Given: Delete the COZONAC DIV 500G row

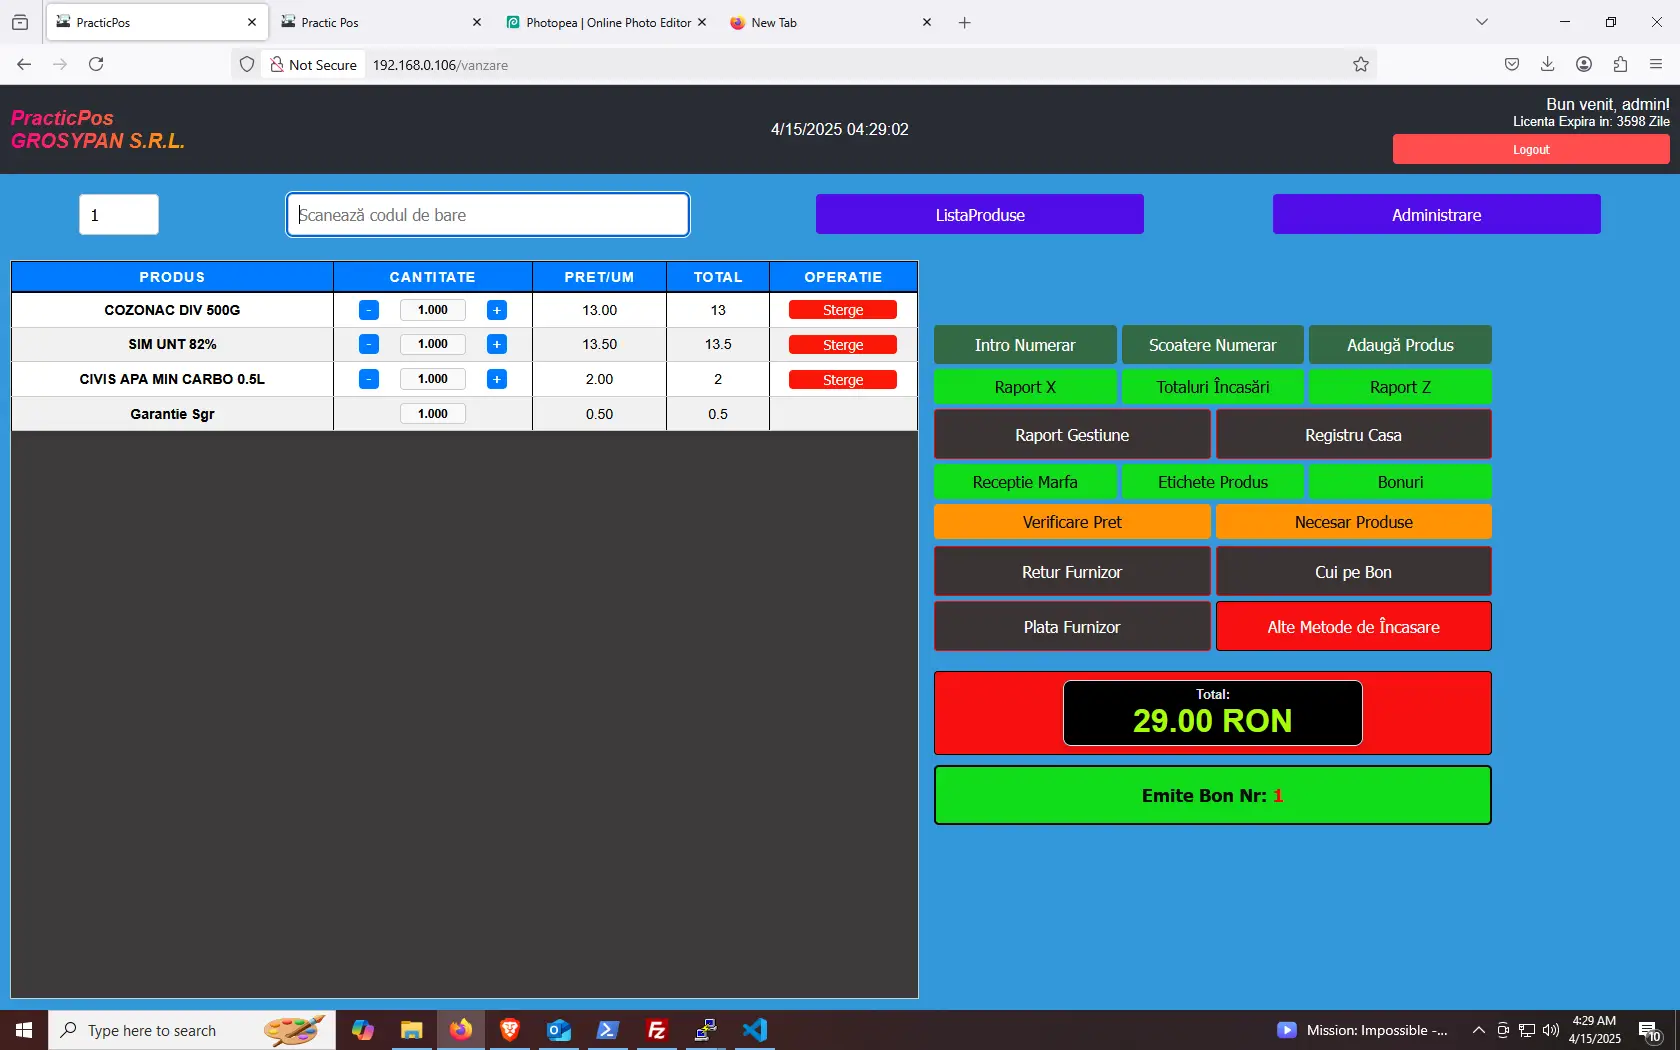Looking at the screenshot, I should coord(842,310).
